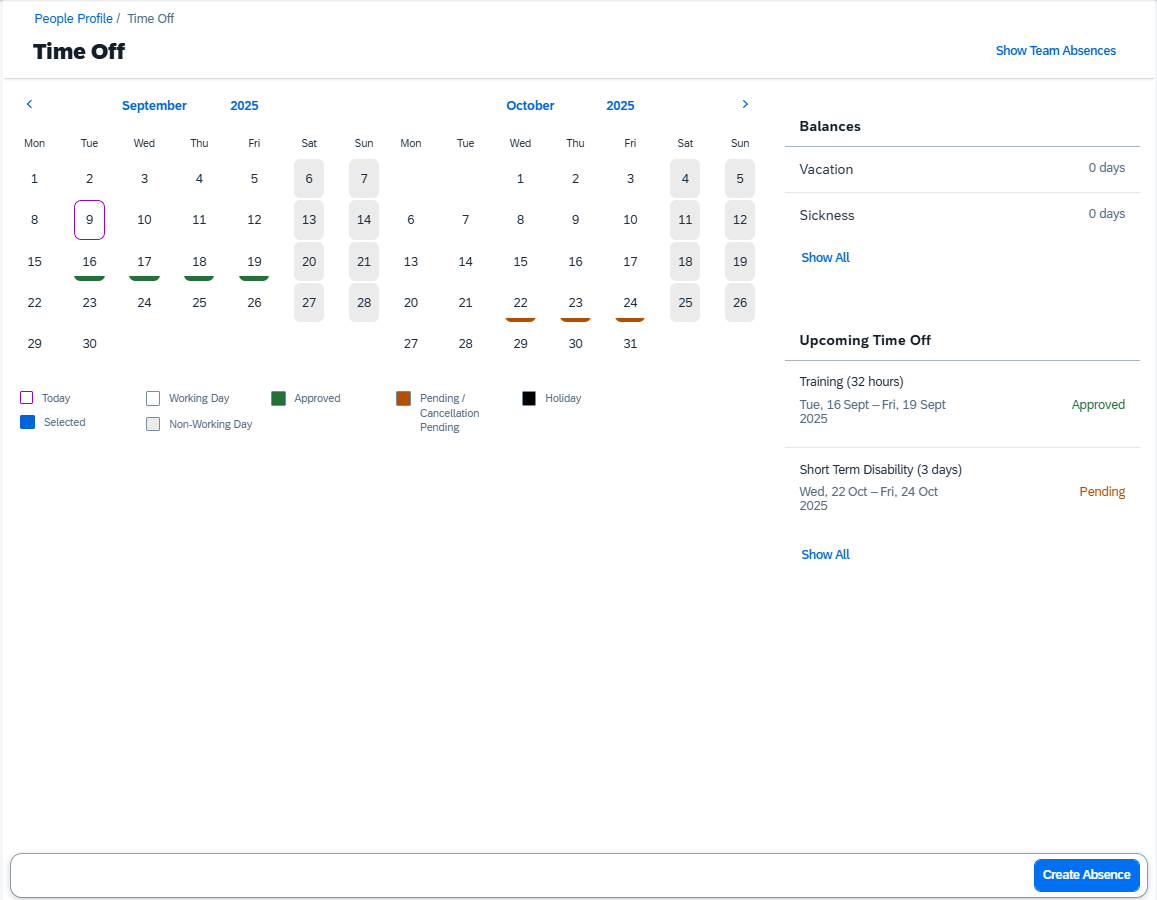Open the approved Training time off entry

(x=962, y=400)
